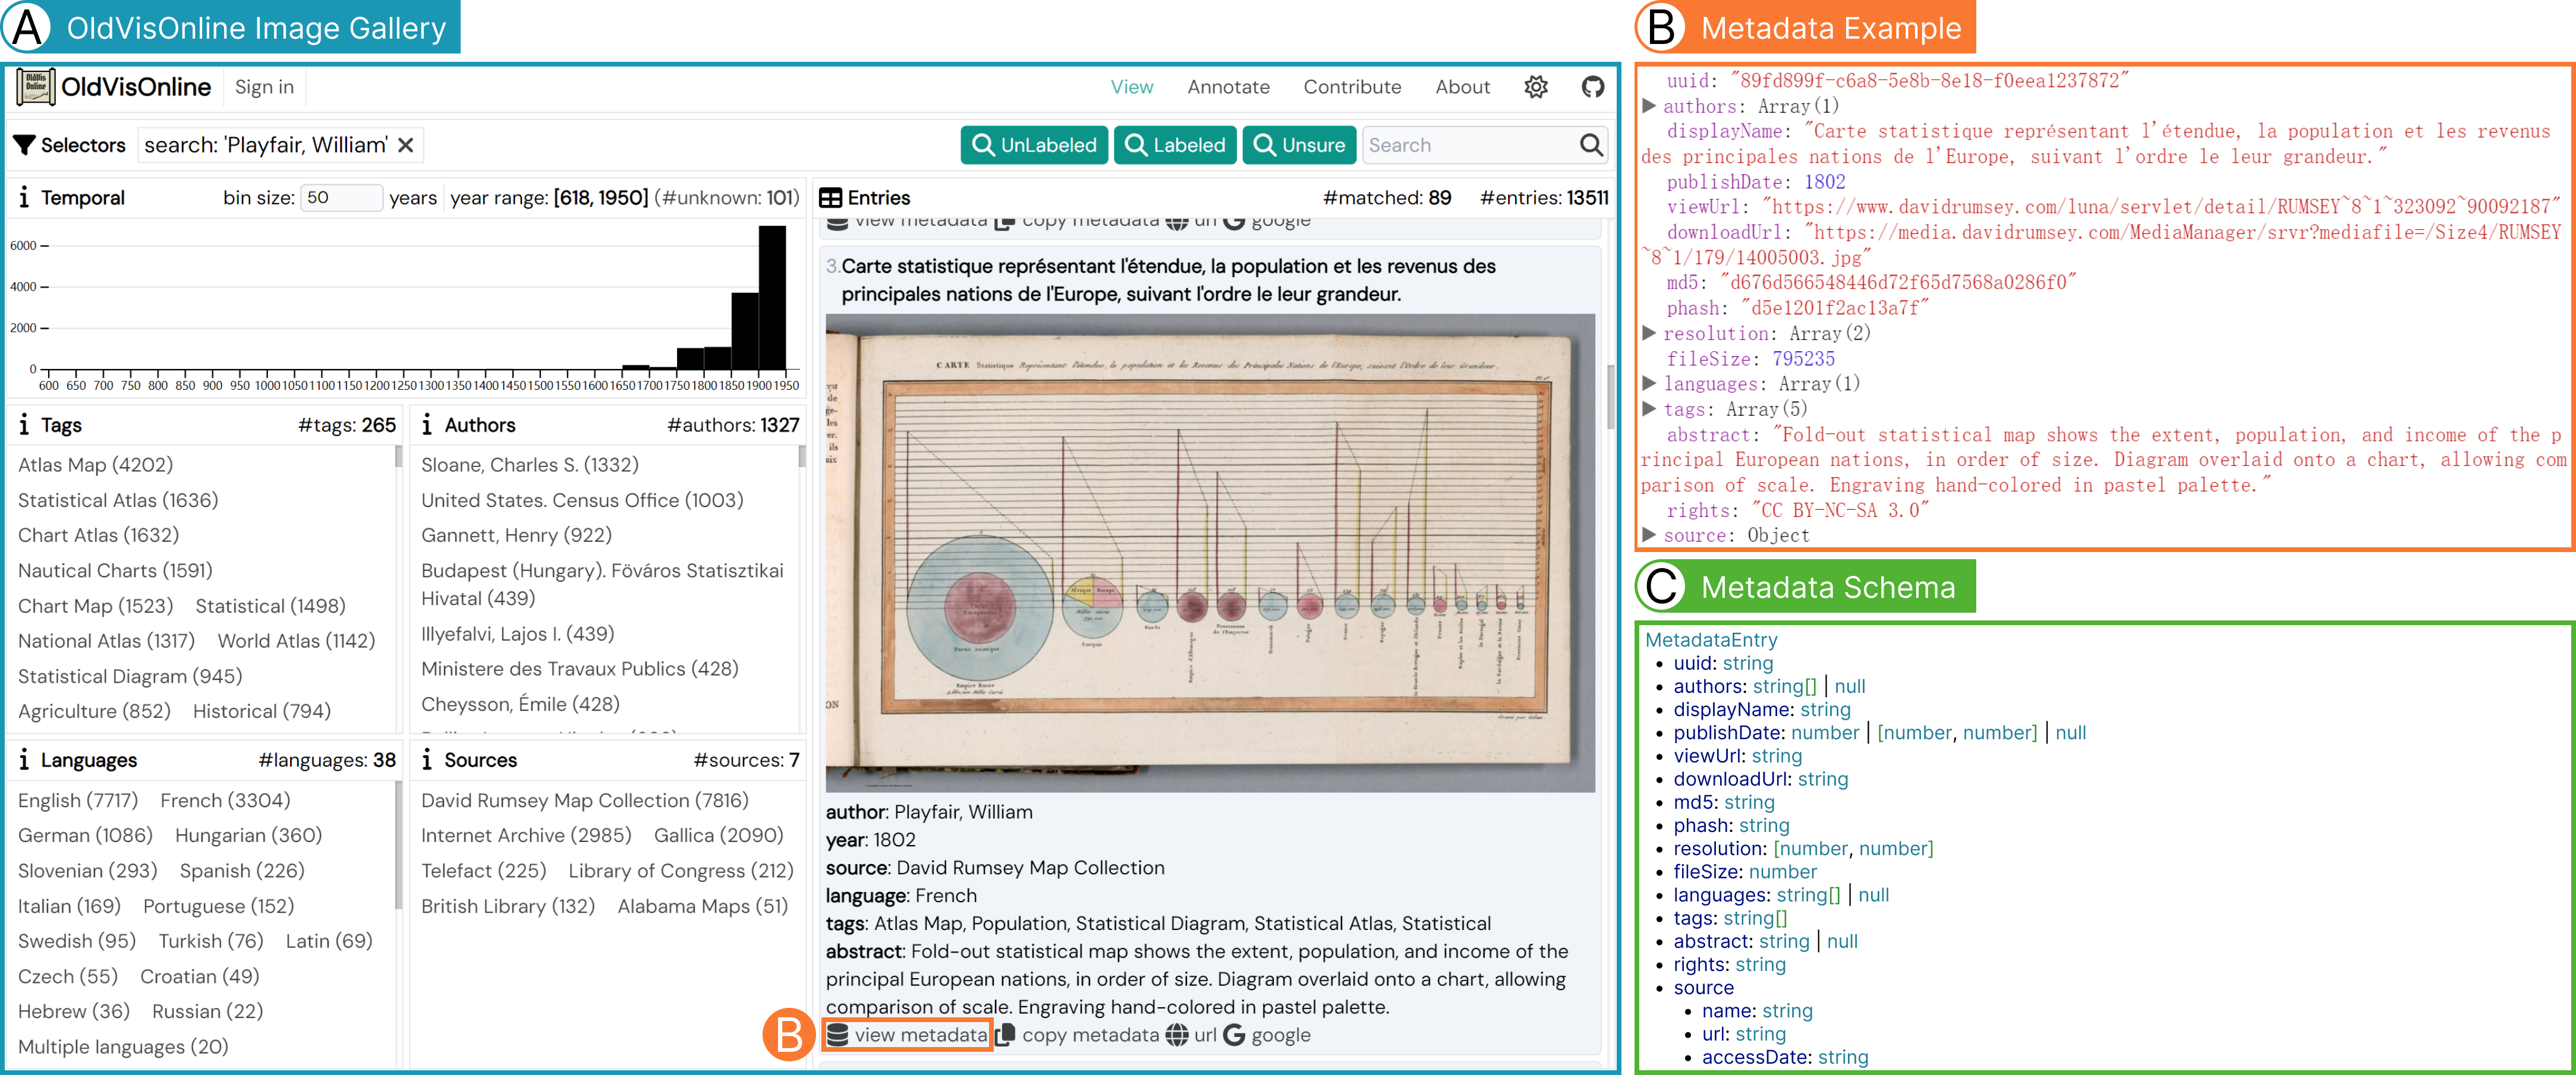Click the Authors info icon
Viewport: 2576px width, 1075px height.
click(x=427, y=424)
